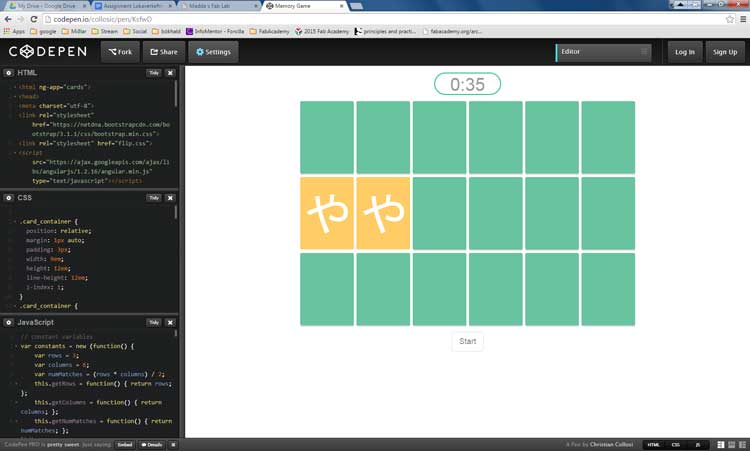
Task: Flip the third card in bottom row
Action: coord(440,289)
